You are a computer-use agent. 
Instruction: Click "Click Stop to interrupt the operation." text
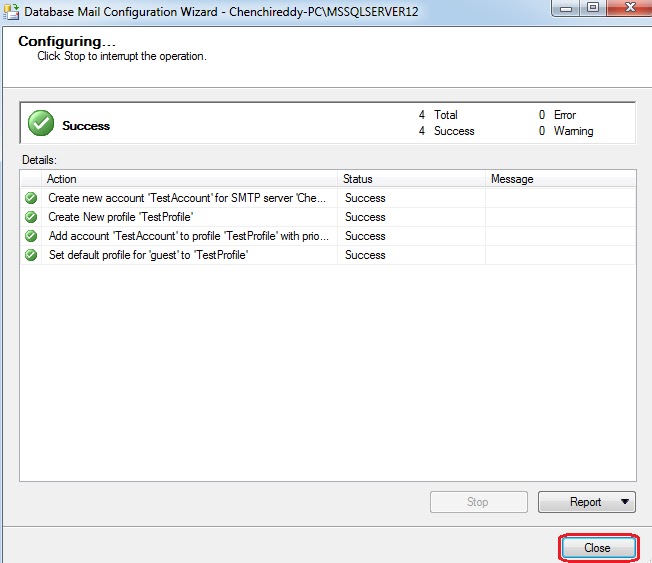[x=122, y=56]
